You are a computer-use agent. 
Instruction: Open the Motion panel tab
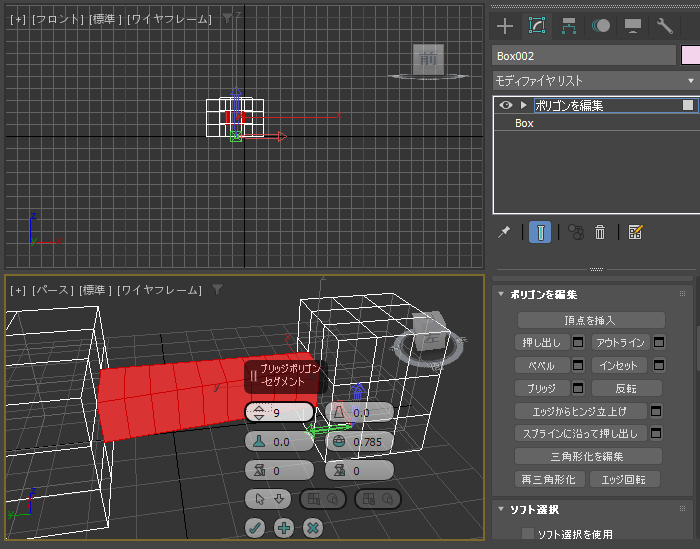[601, 26]
